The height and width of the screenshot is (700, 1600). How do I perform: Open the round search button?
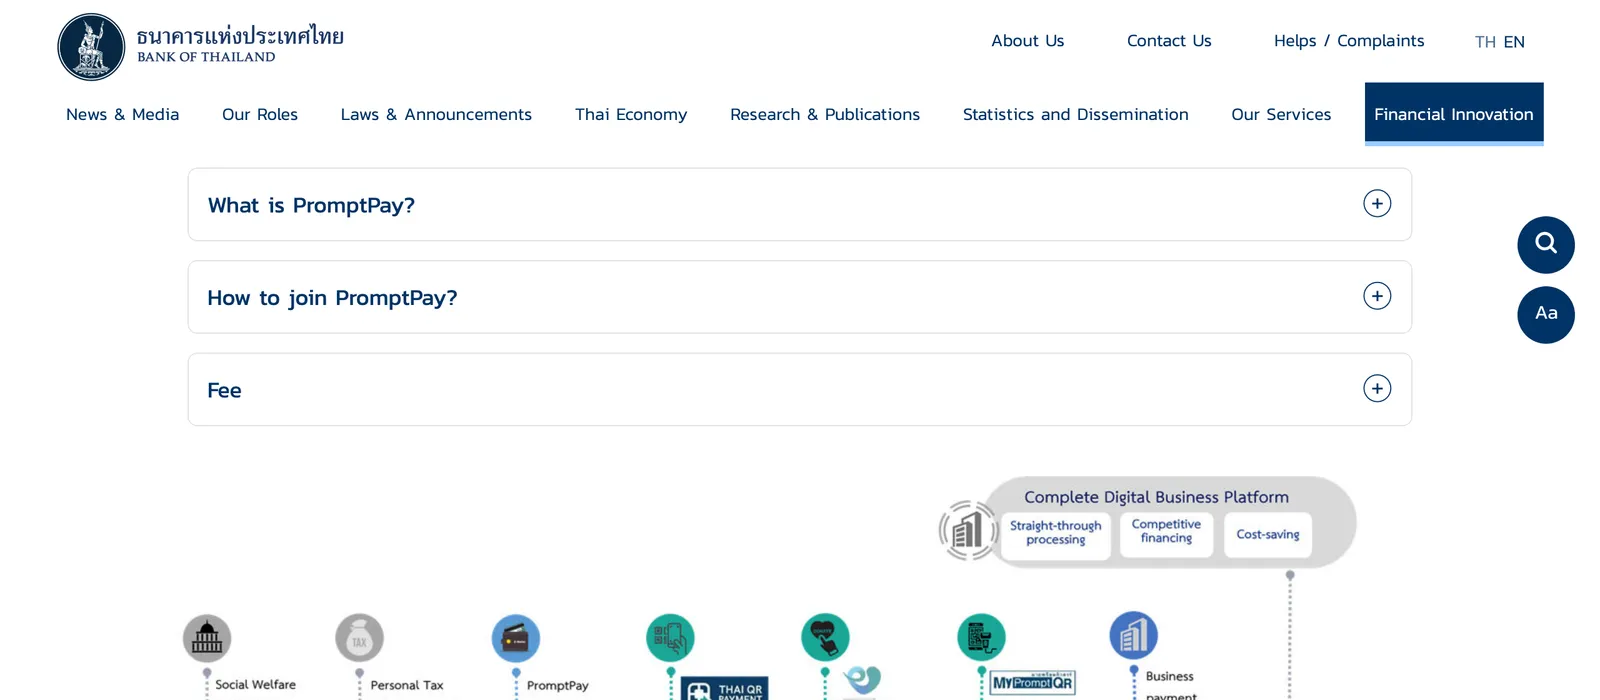tap(1546, 245)
